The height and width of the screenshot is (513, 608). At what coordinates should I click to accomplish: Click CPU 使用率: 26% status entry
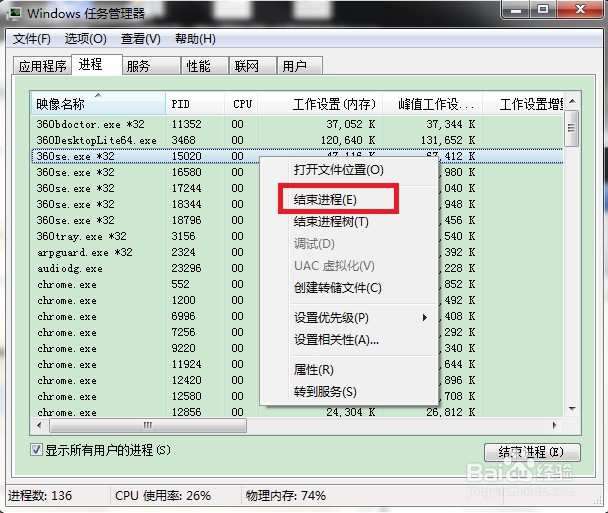(163, 496)
